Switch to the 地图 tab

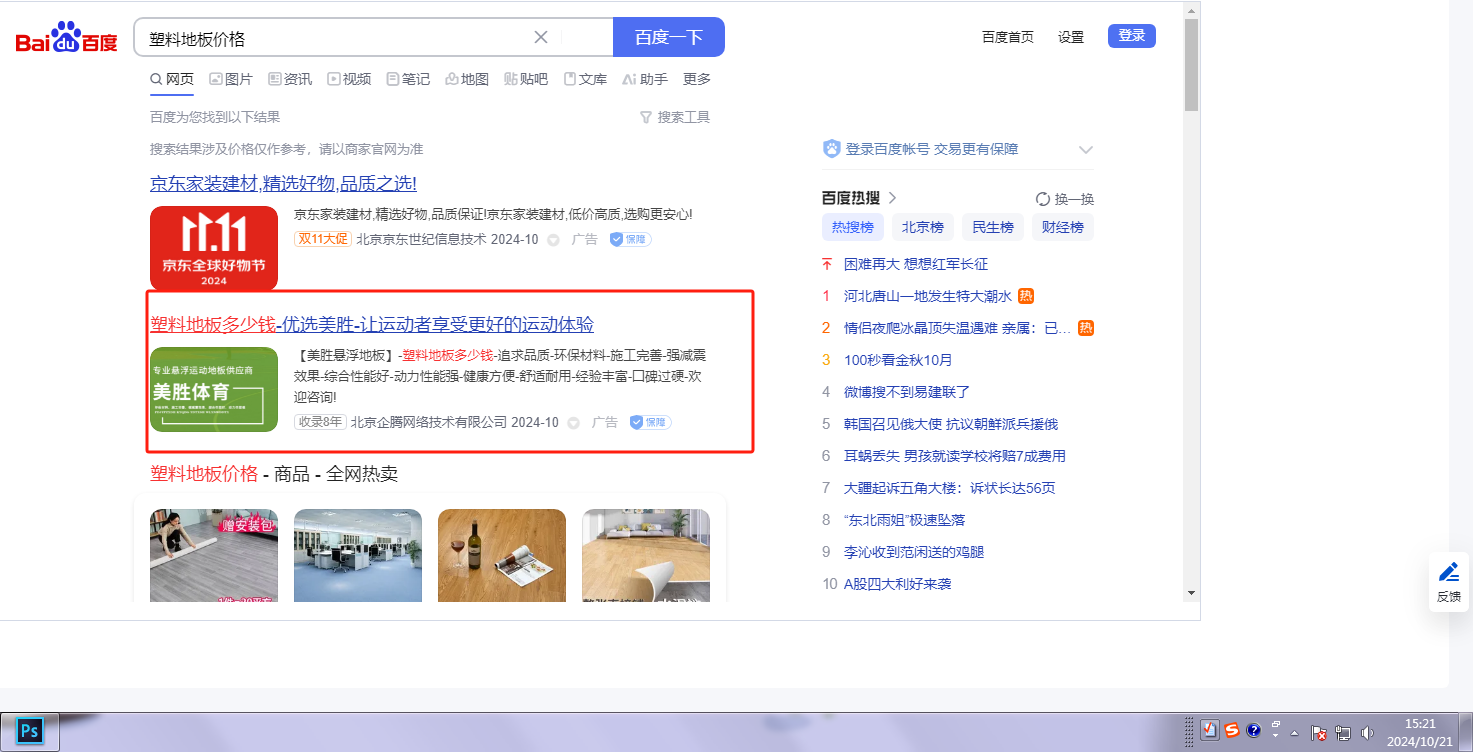pyautogui.click(x=467, y=79)
